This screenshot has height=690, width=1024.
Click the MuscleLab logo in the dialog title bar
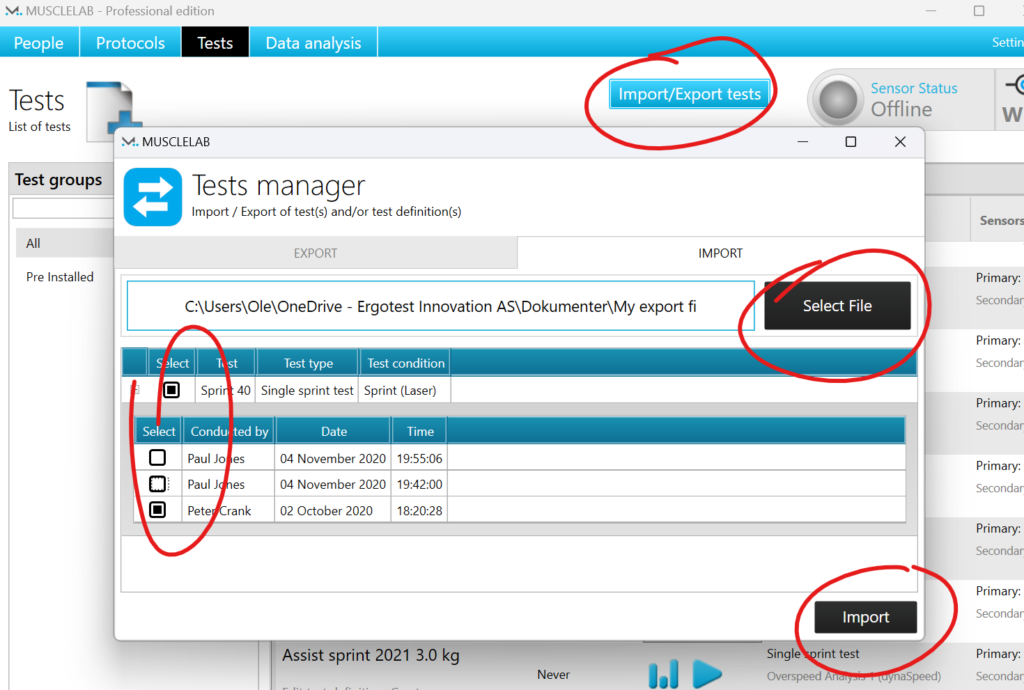tap(130, 142)
